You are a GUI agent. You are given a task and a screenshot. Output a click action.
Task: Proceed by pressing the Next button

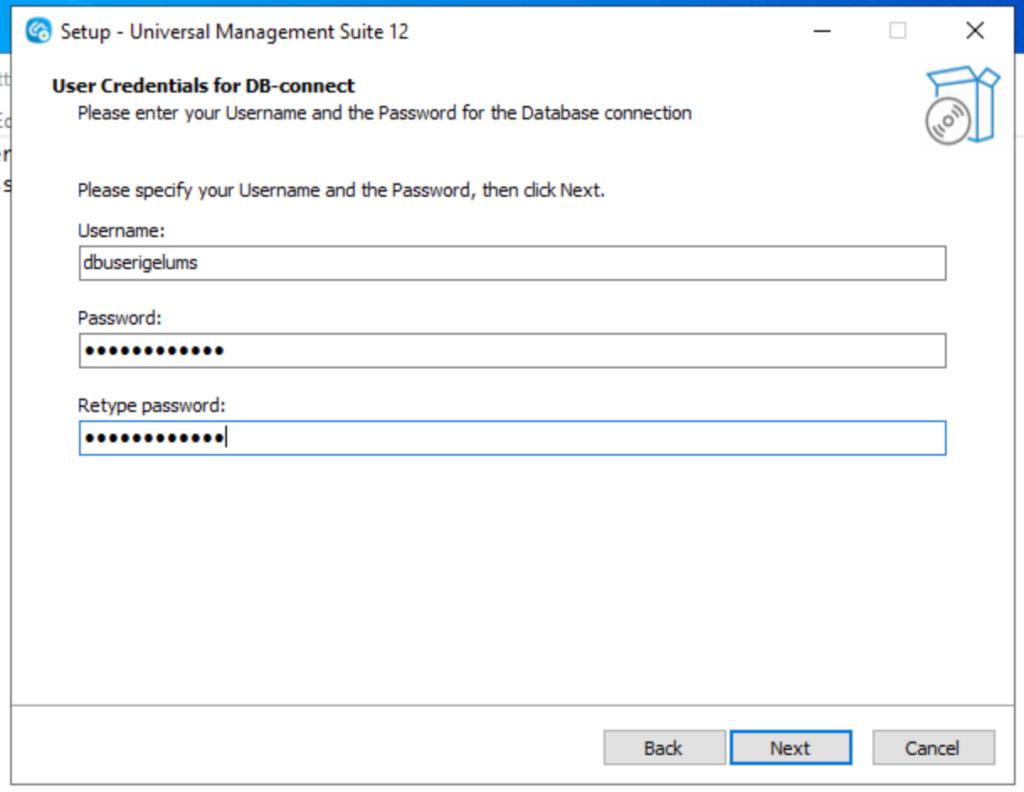(x=790, y=748)
